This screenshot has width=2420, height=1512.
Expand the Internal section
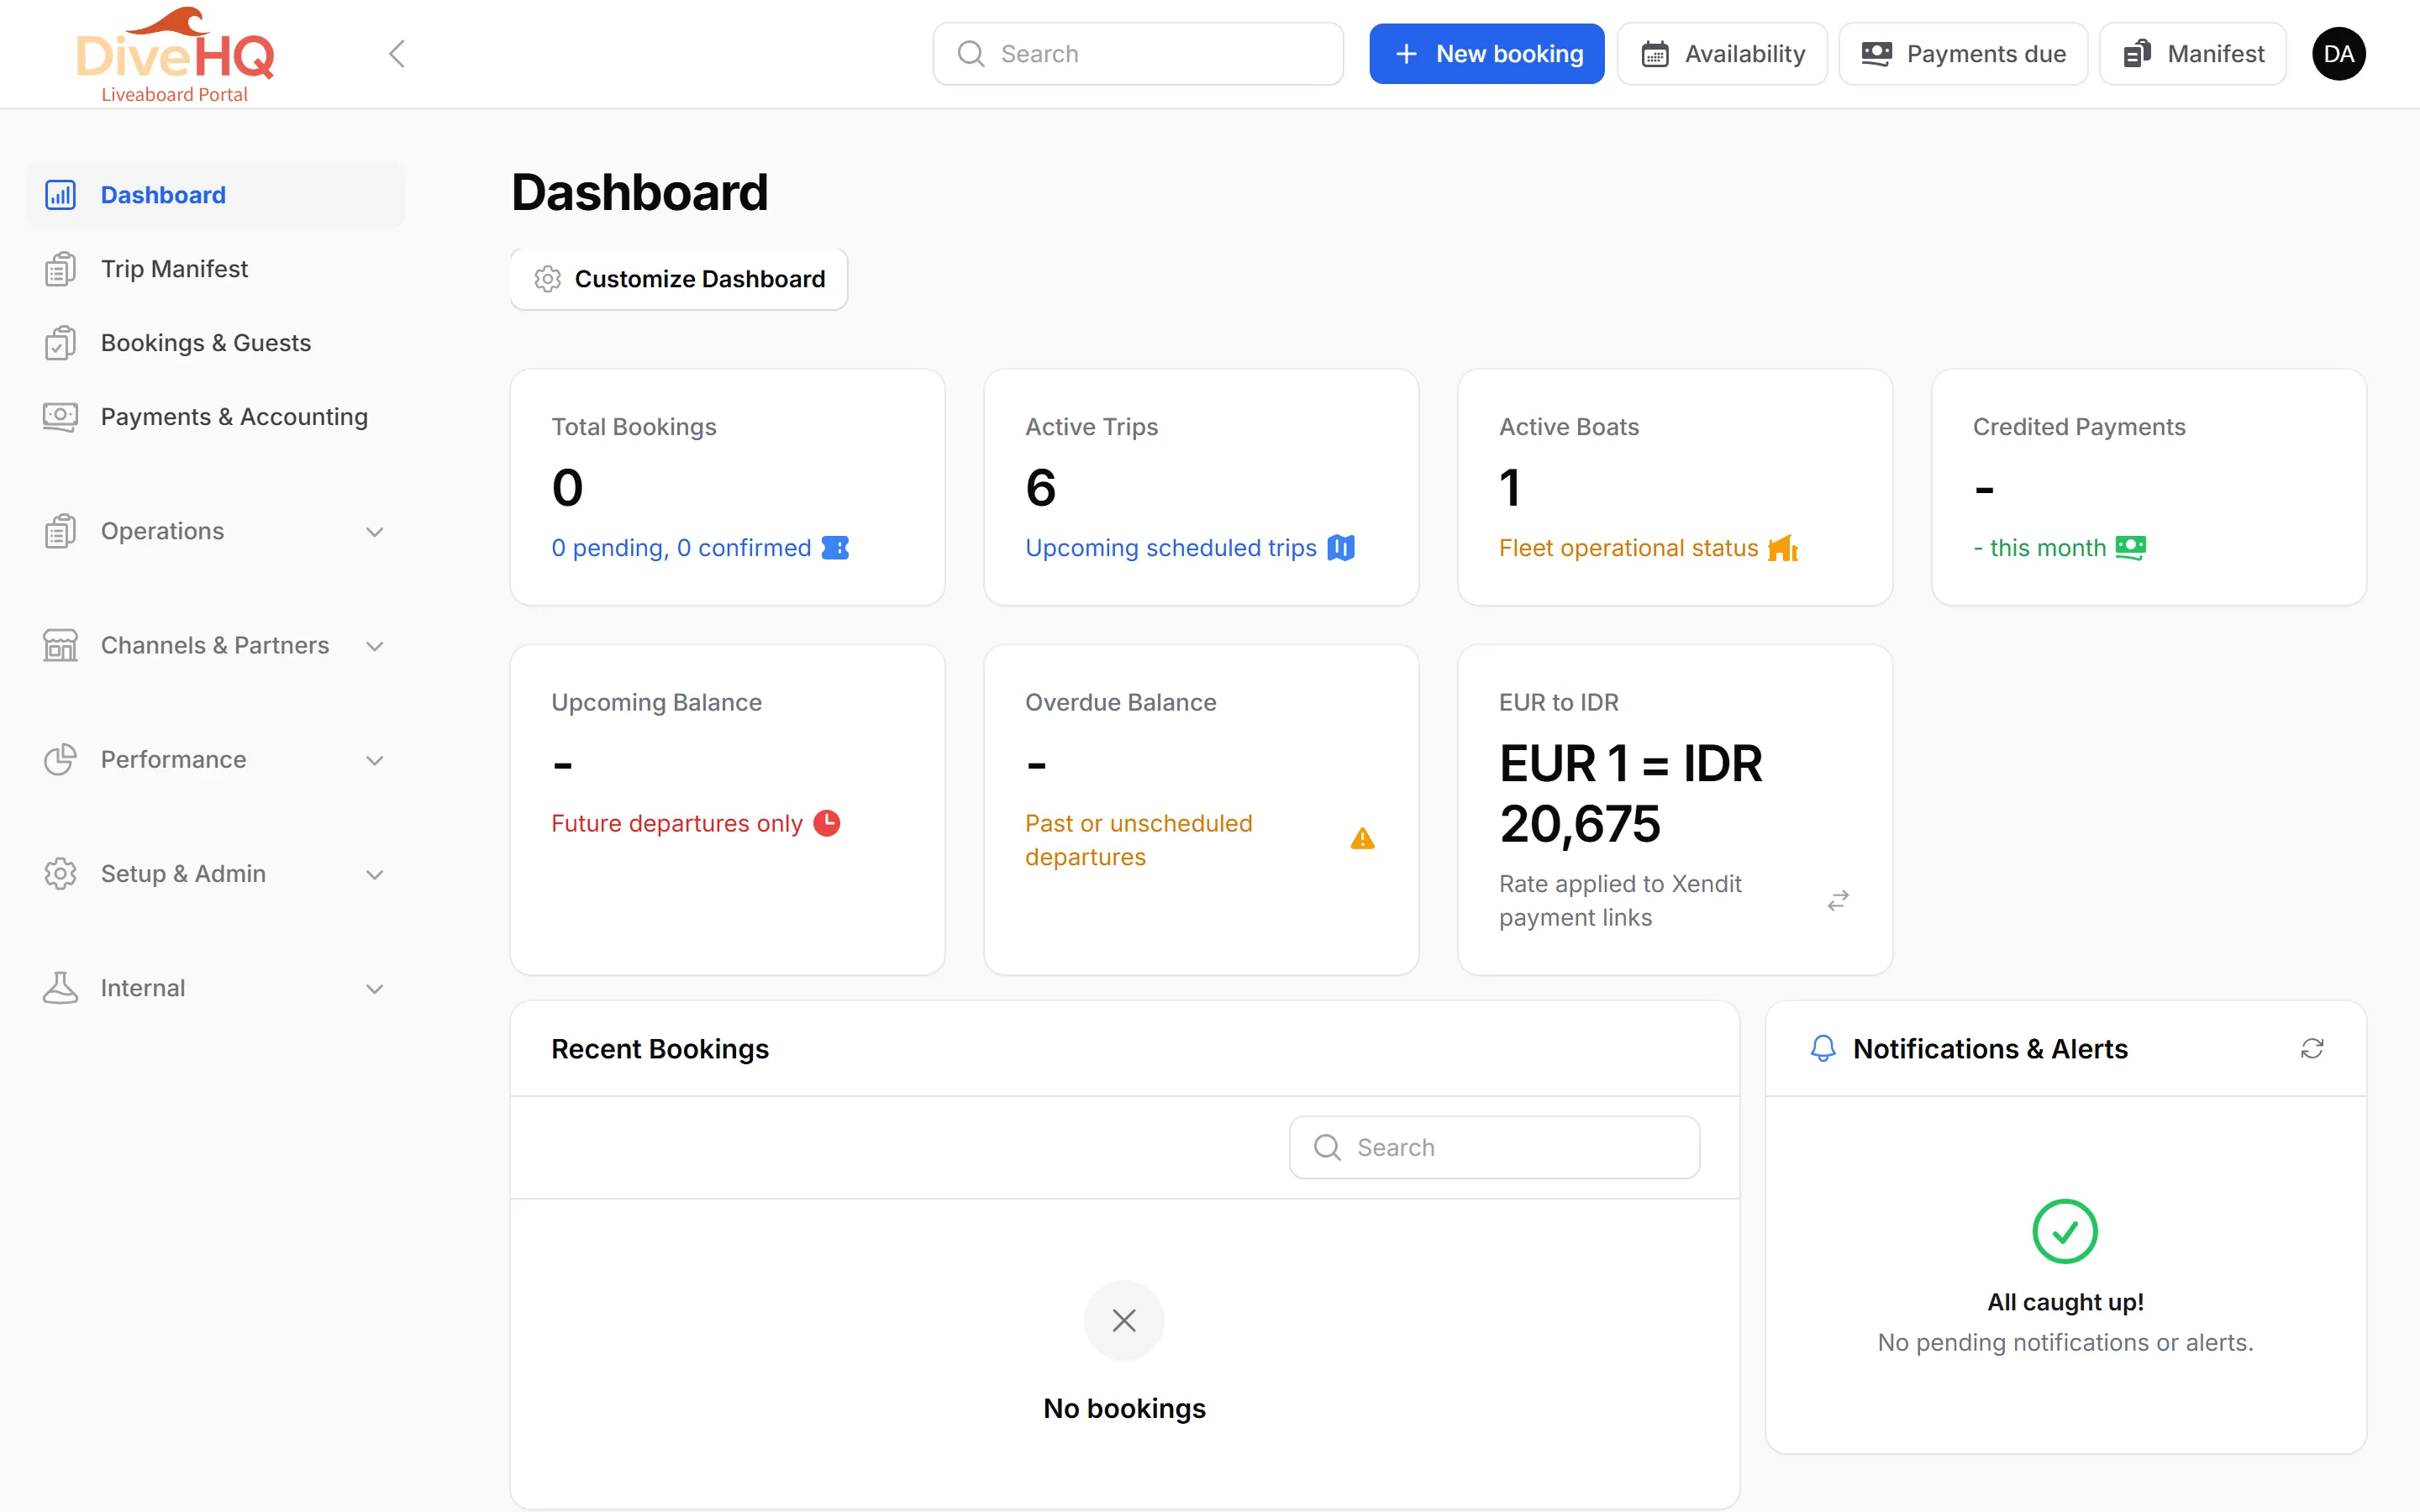pyautogui.click(x=215, y=988)
